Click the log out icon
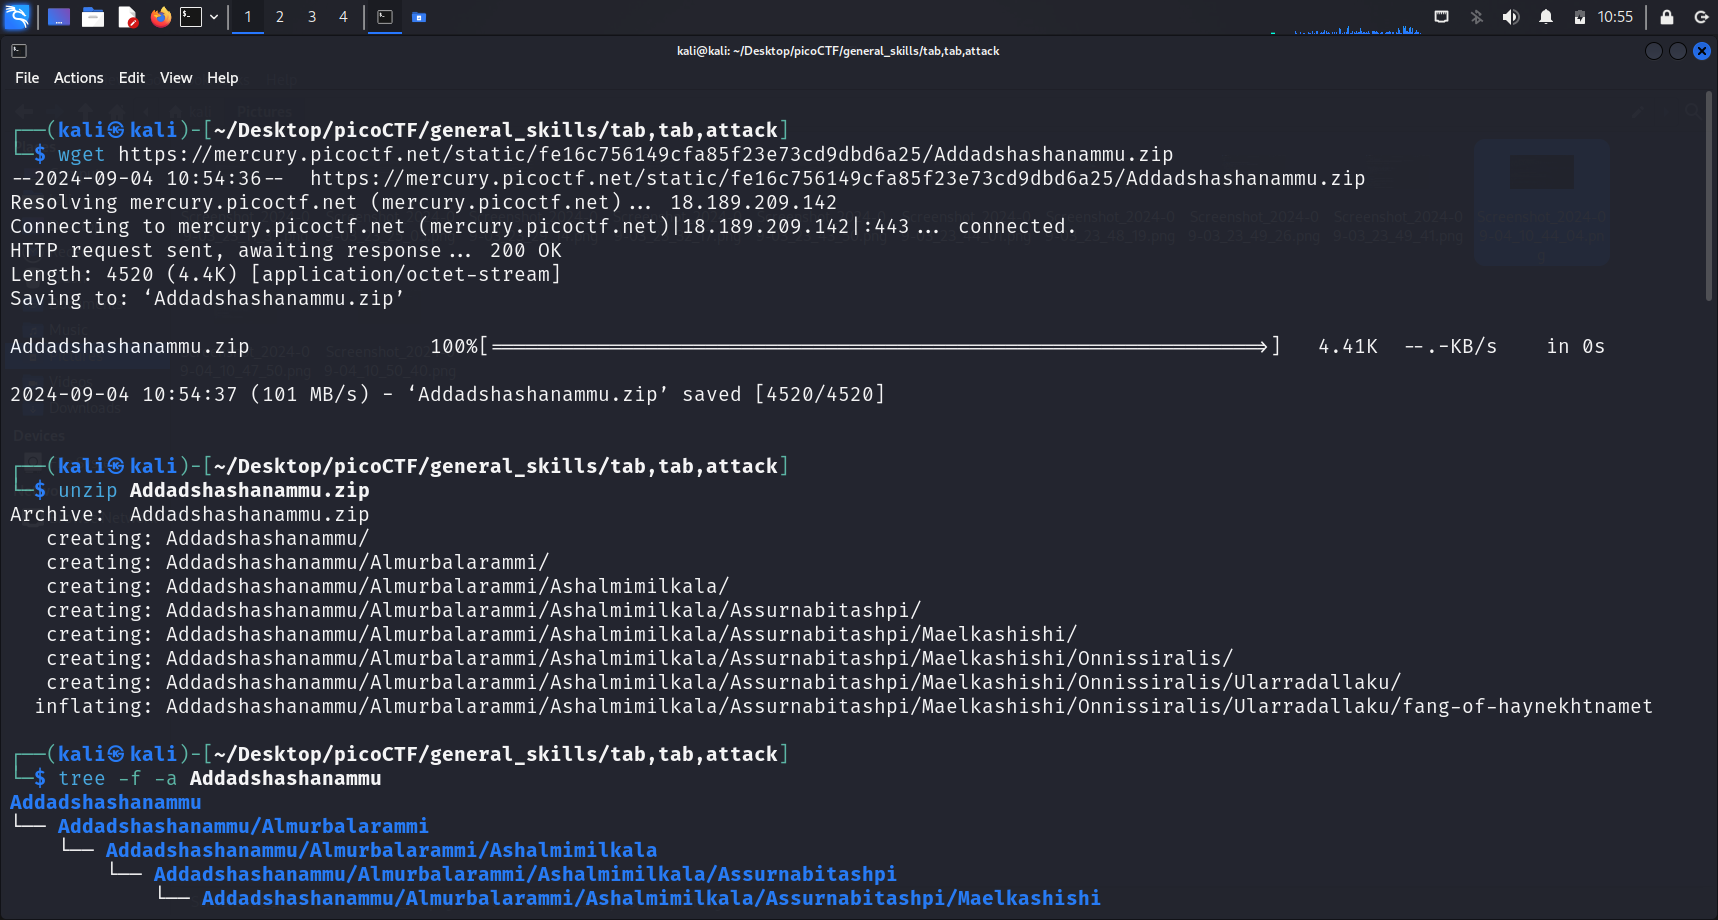Viewport: 1718px width, 920px height. 1701,17
